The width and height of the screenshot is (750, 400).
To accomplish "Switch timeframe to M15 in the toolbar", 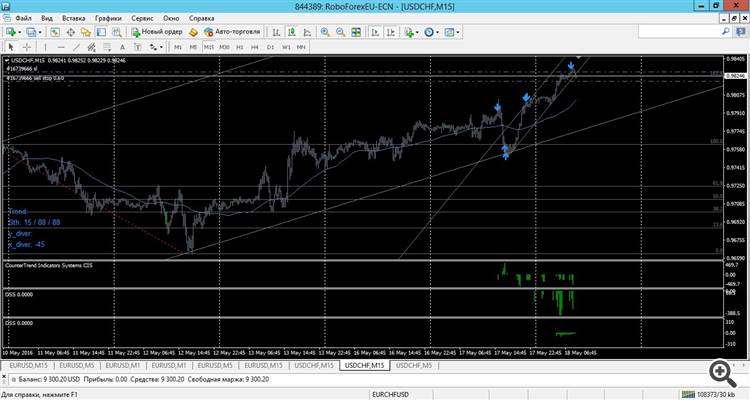I will coord(209,47).
